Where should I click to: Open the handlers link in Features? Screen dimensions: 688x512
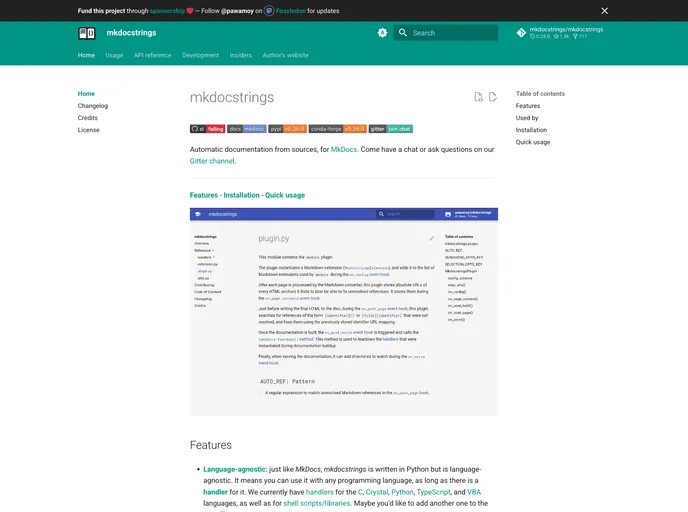click(x=319, y=492)
